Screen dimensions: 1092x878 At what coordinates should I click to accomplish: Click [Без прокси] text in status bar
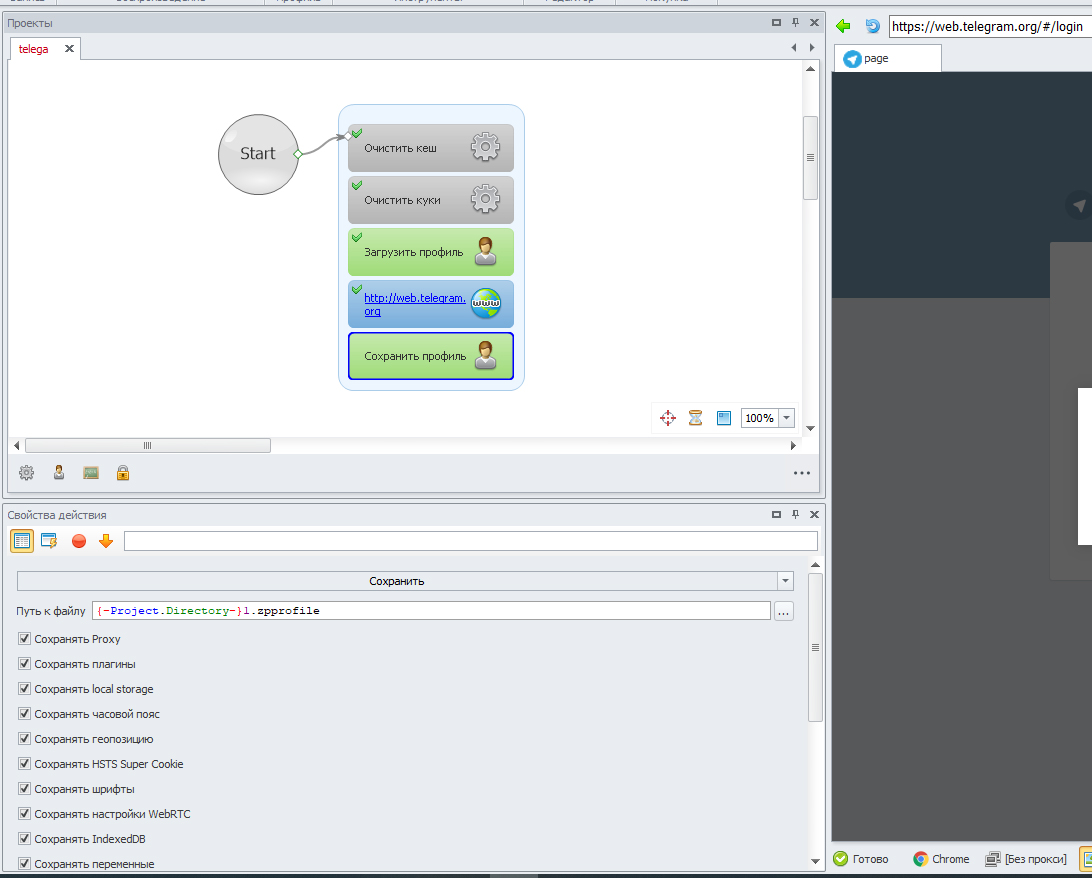[1036, 859]
